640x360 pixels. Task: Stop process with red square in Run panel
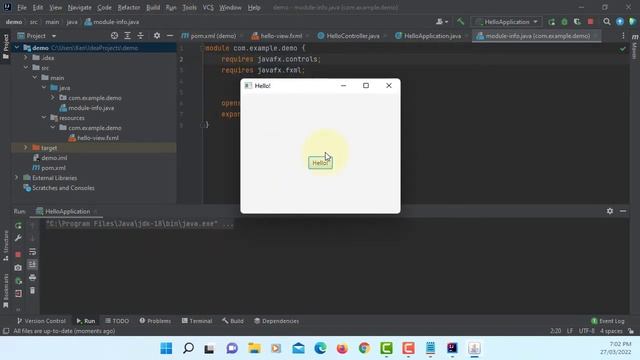coord(18,254)
